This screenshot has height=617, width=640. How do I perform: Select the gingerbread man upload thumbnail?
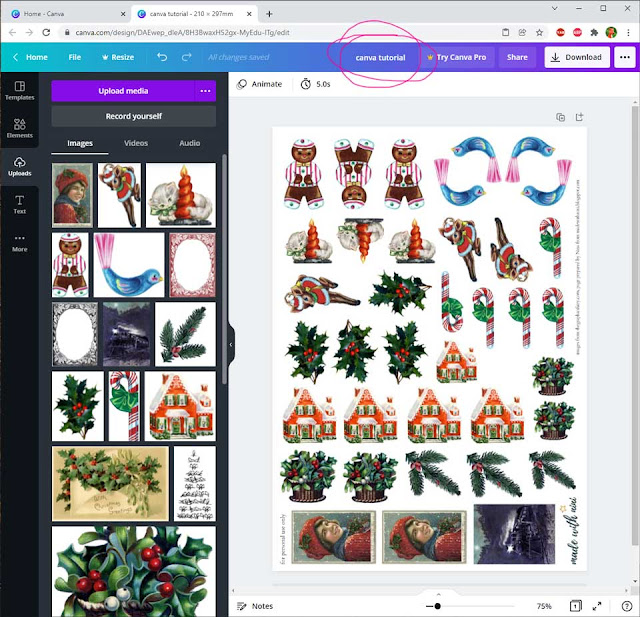(70, 265)
